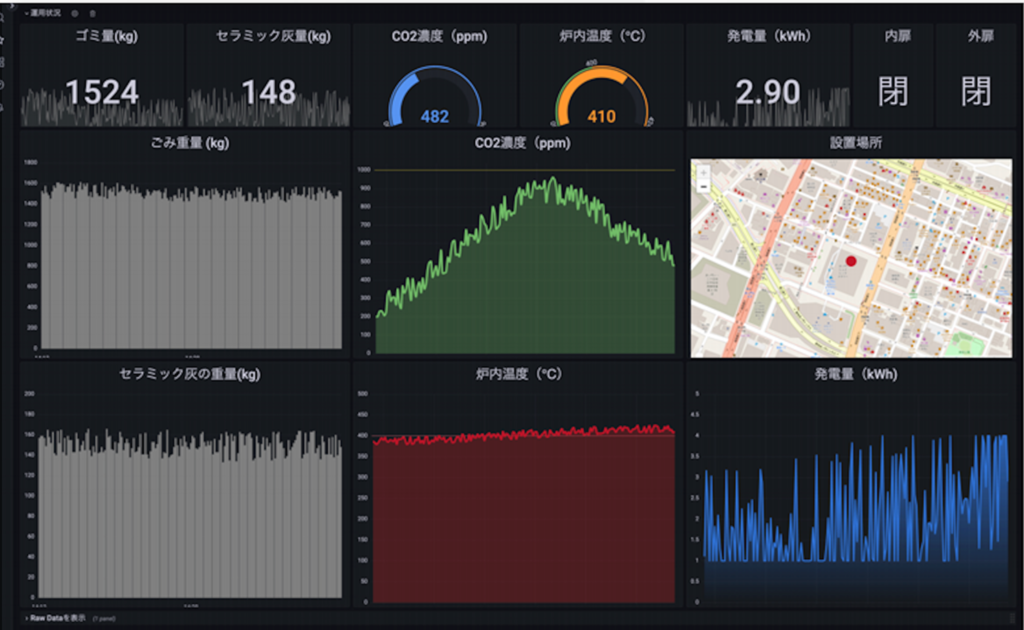Image resolution: width=1024 pixels, height=630 pixels.
Task: Open starred dashboards in left sidebar
Action: click(x=3, y=40)
